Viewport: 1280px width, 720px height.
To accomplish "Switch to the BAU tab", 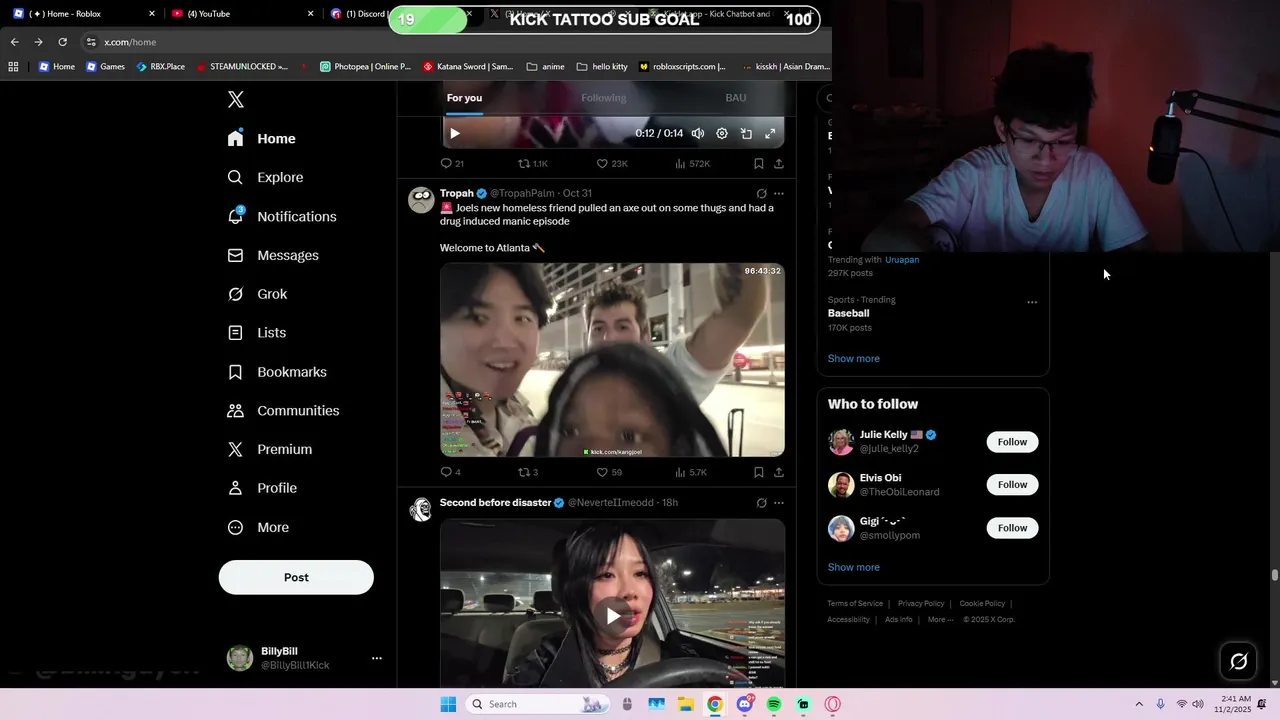I will pos(736,98).
